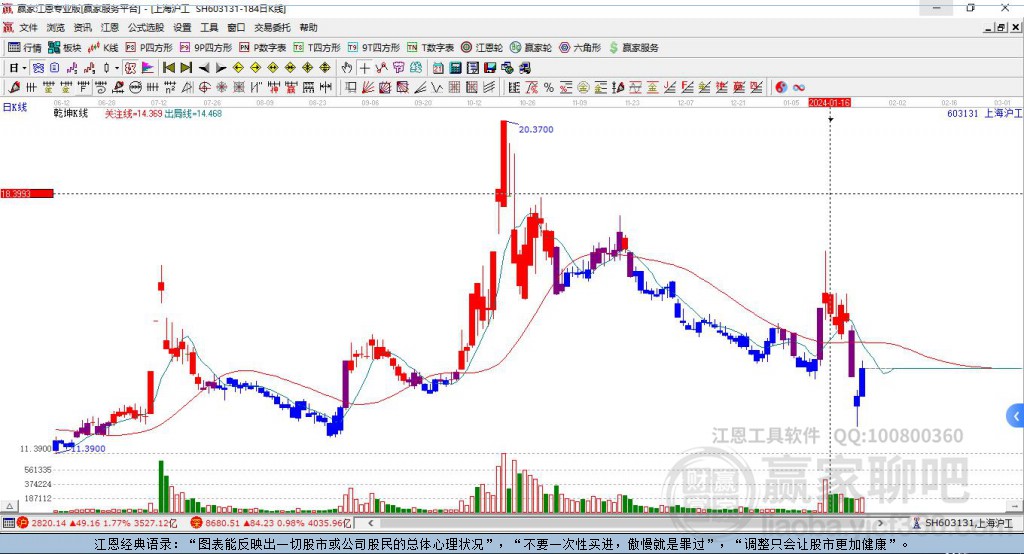Step chart right with black right arrow
This screenshot has width=1024, height=554.
(221, 68)
